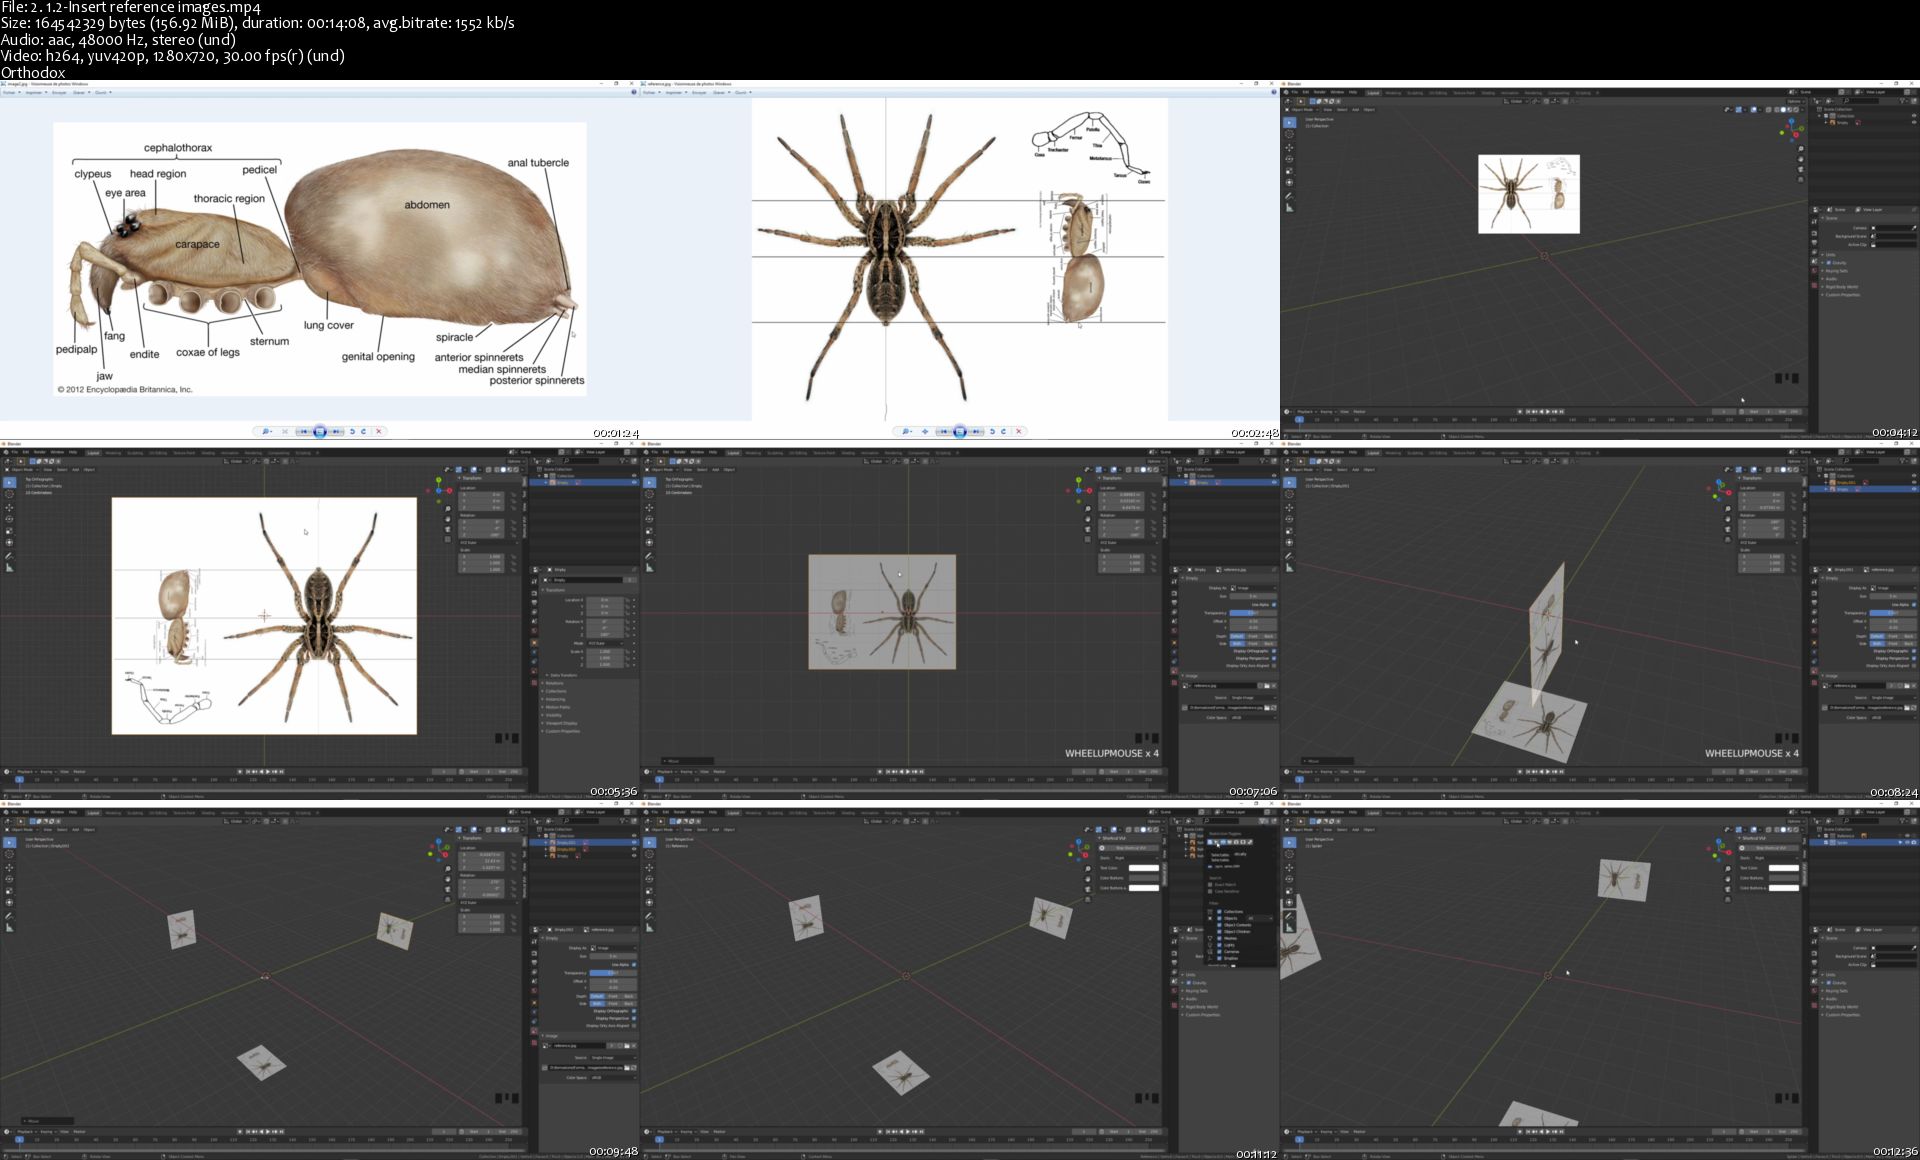Click the current frame marker in 00:04:12 timeline
This screenshot has height=1160, width=1920.
tap(1299, 420)
